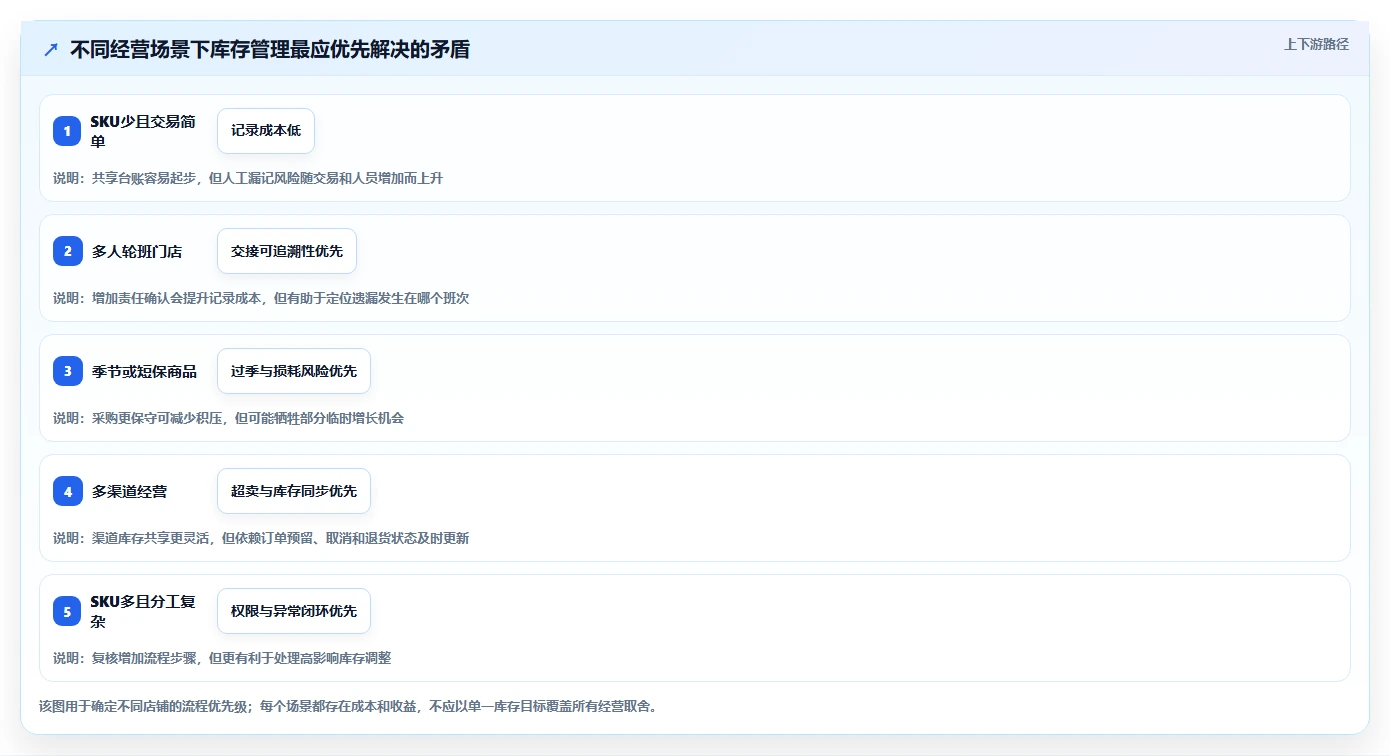The width and height of the screenshot is (1390, 756).
Task: Click the scenario label 多渠道经营
Action: pyautogui.click(x=129, y=492)
